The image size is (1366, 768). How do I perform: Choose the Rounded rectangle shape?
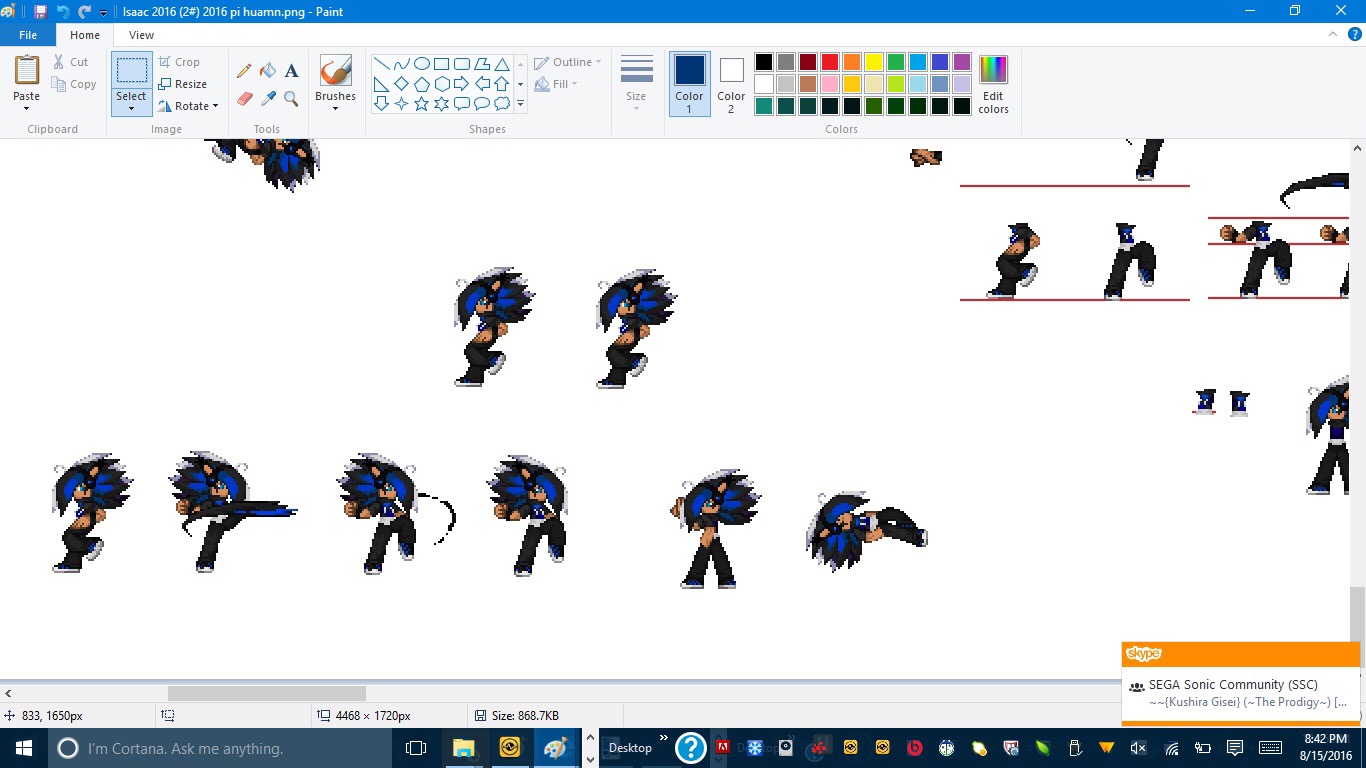tap(461, 63)
